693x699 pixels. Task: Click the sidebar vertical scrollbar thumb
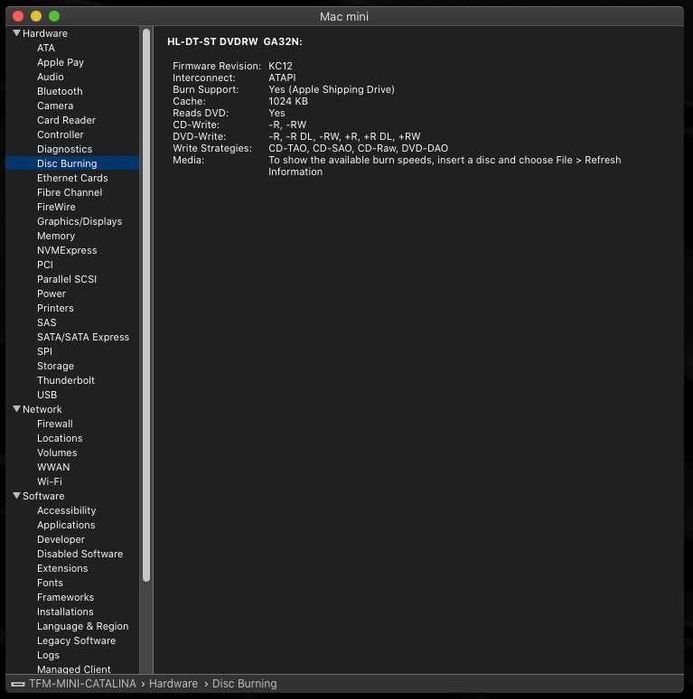(146, 305)
